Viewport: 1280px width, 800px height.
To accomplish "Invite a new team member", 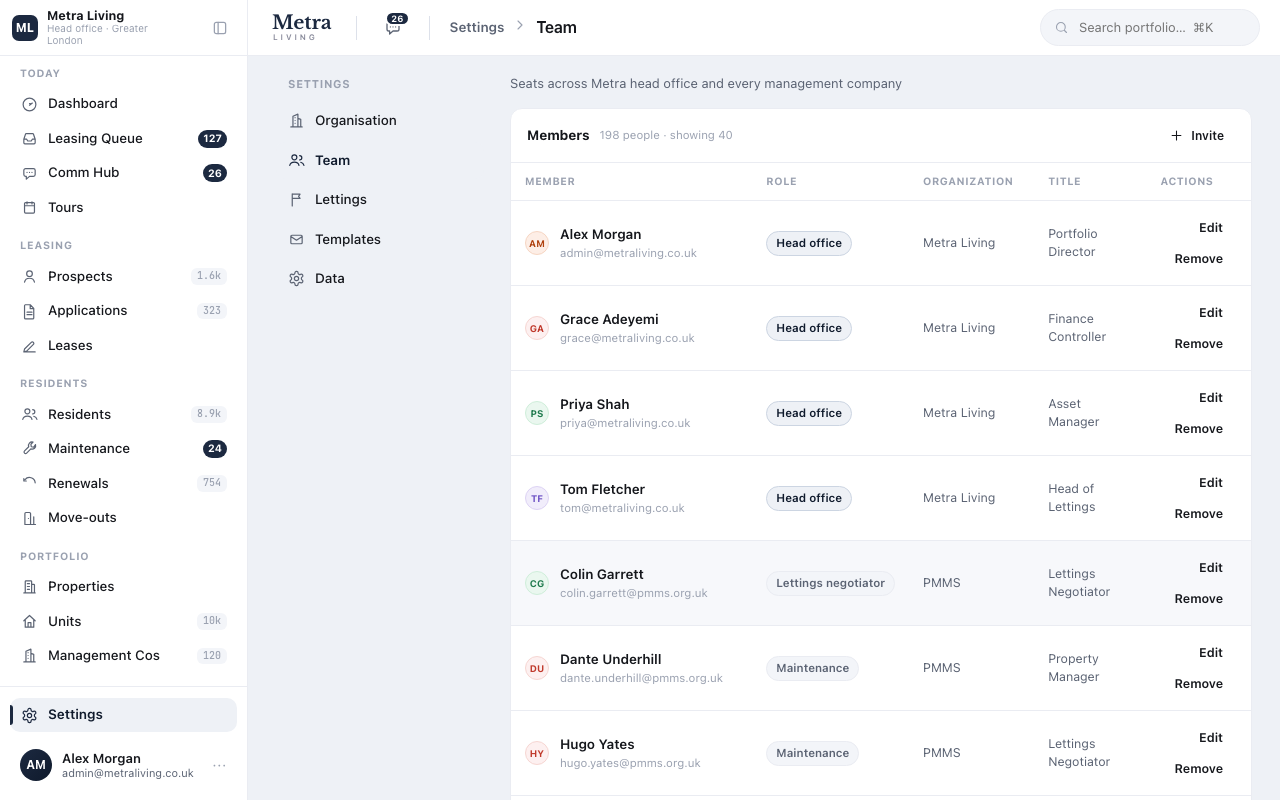I will coord(1197,136).
